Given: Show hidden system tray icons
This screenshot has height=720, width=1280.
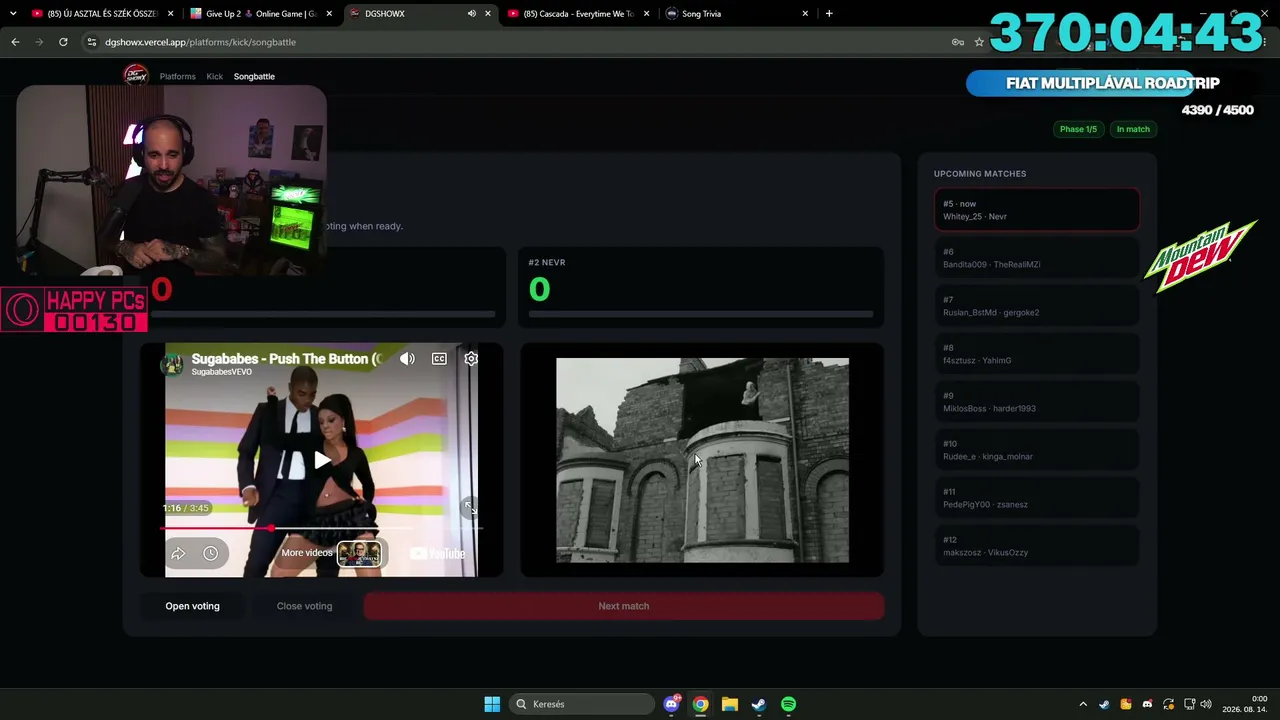Looking at the screenshot, I should click(1083, 704).
